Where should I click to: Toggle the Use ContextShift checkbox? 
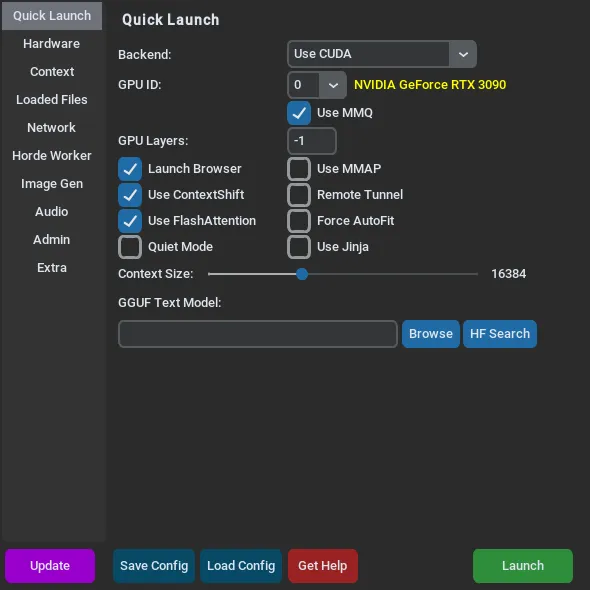click(x=130, y=195)
